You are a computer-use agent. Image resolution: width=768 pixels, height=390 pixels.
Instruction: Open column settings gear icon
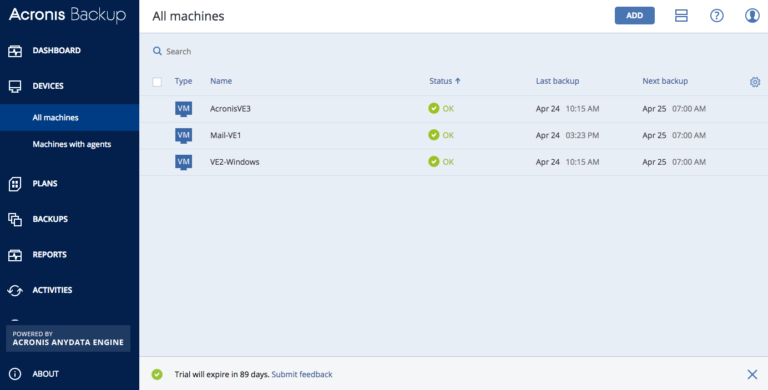tap(755, 82)
